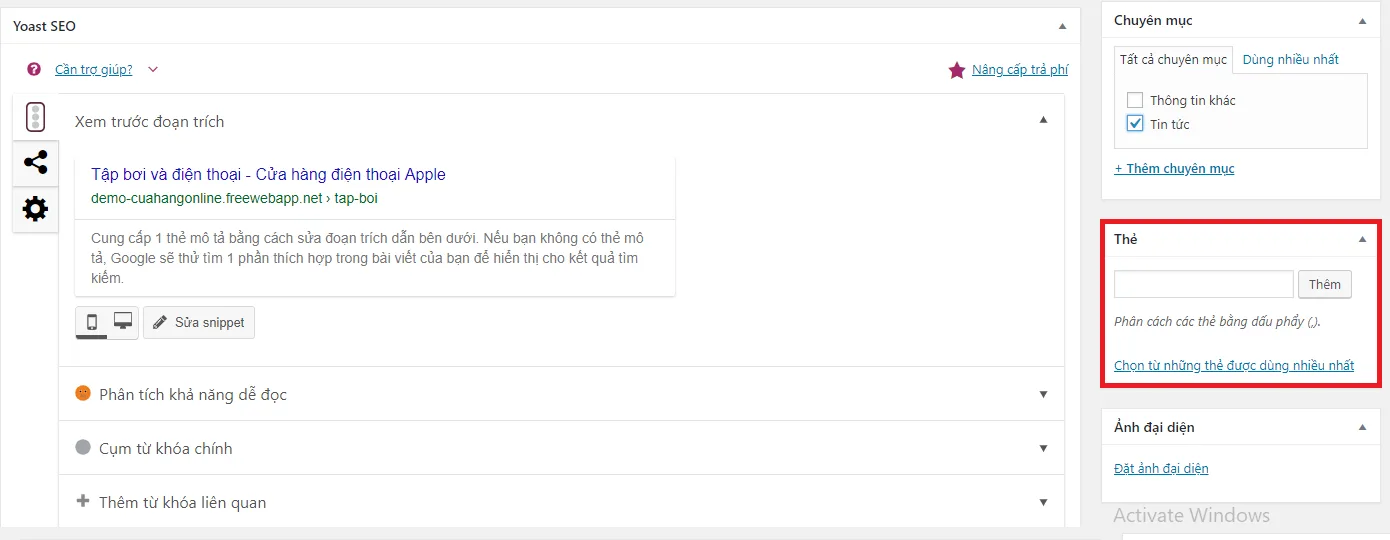Switch to desktop snippet preview

(x=123, y=322)
